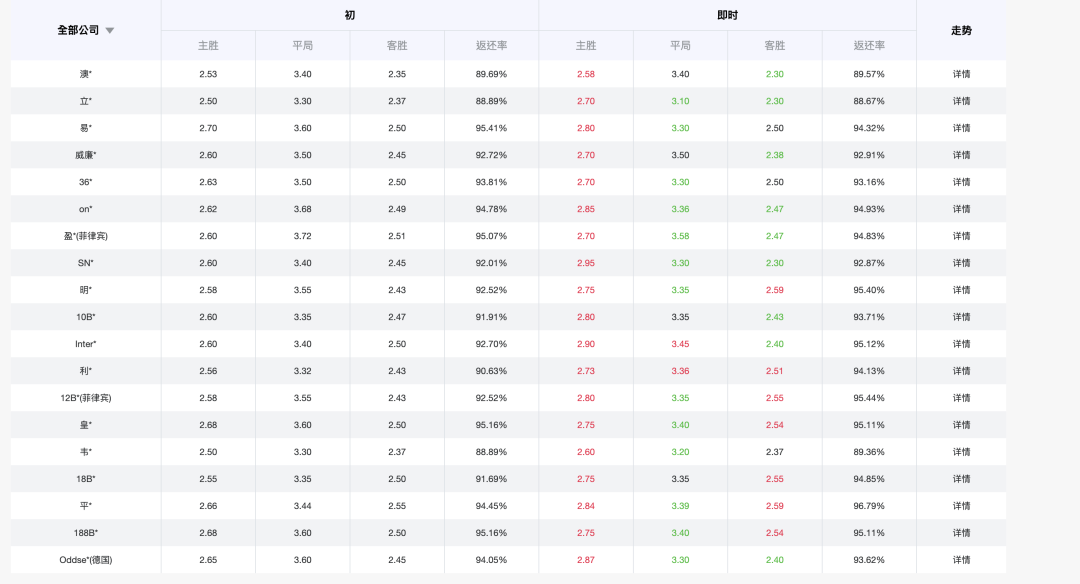Click the 96.79% return rate for 平*
This screenshot has height=584, width=1080.
[x=869, y=506]
